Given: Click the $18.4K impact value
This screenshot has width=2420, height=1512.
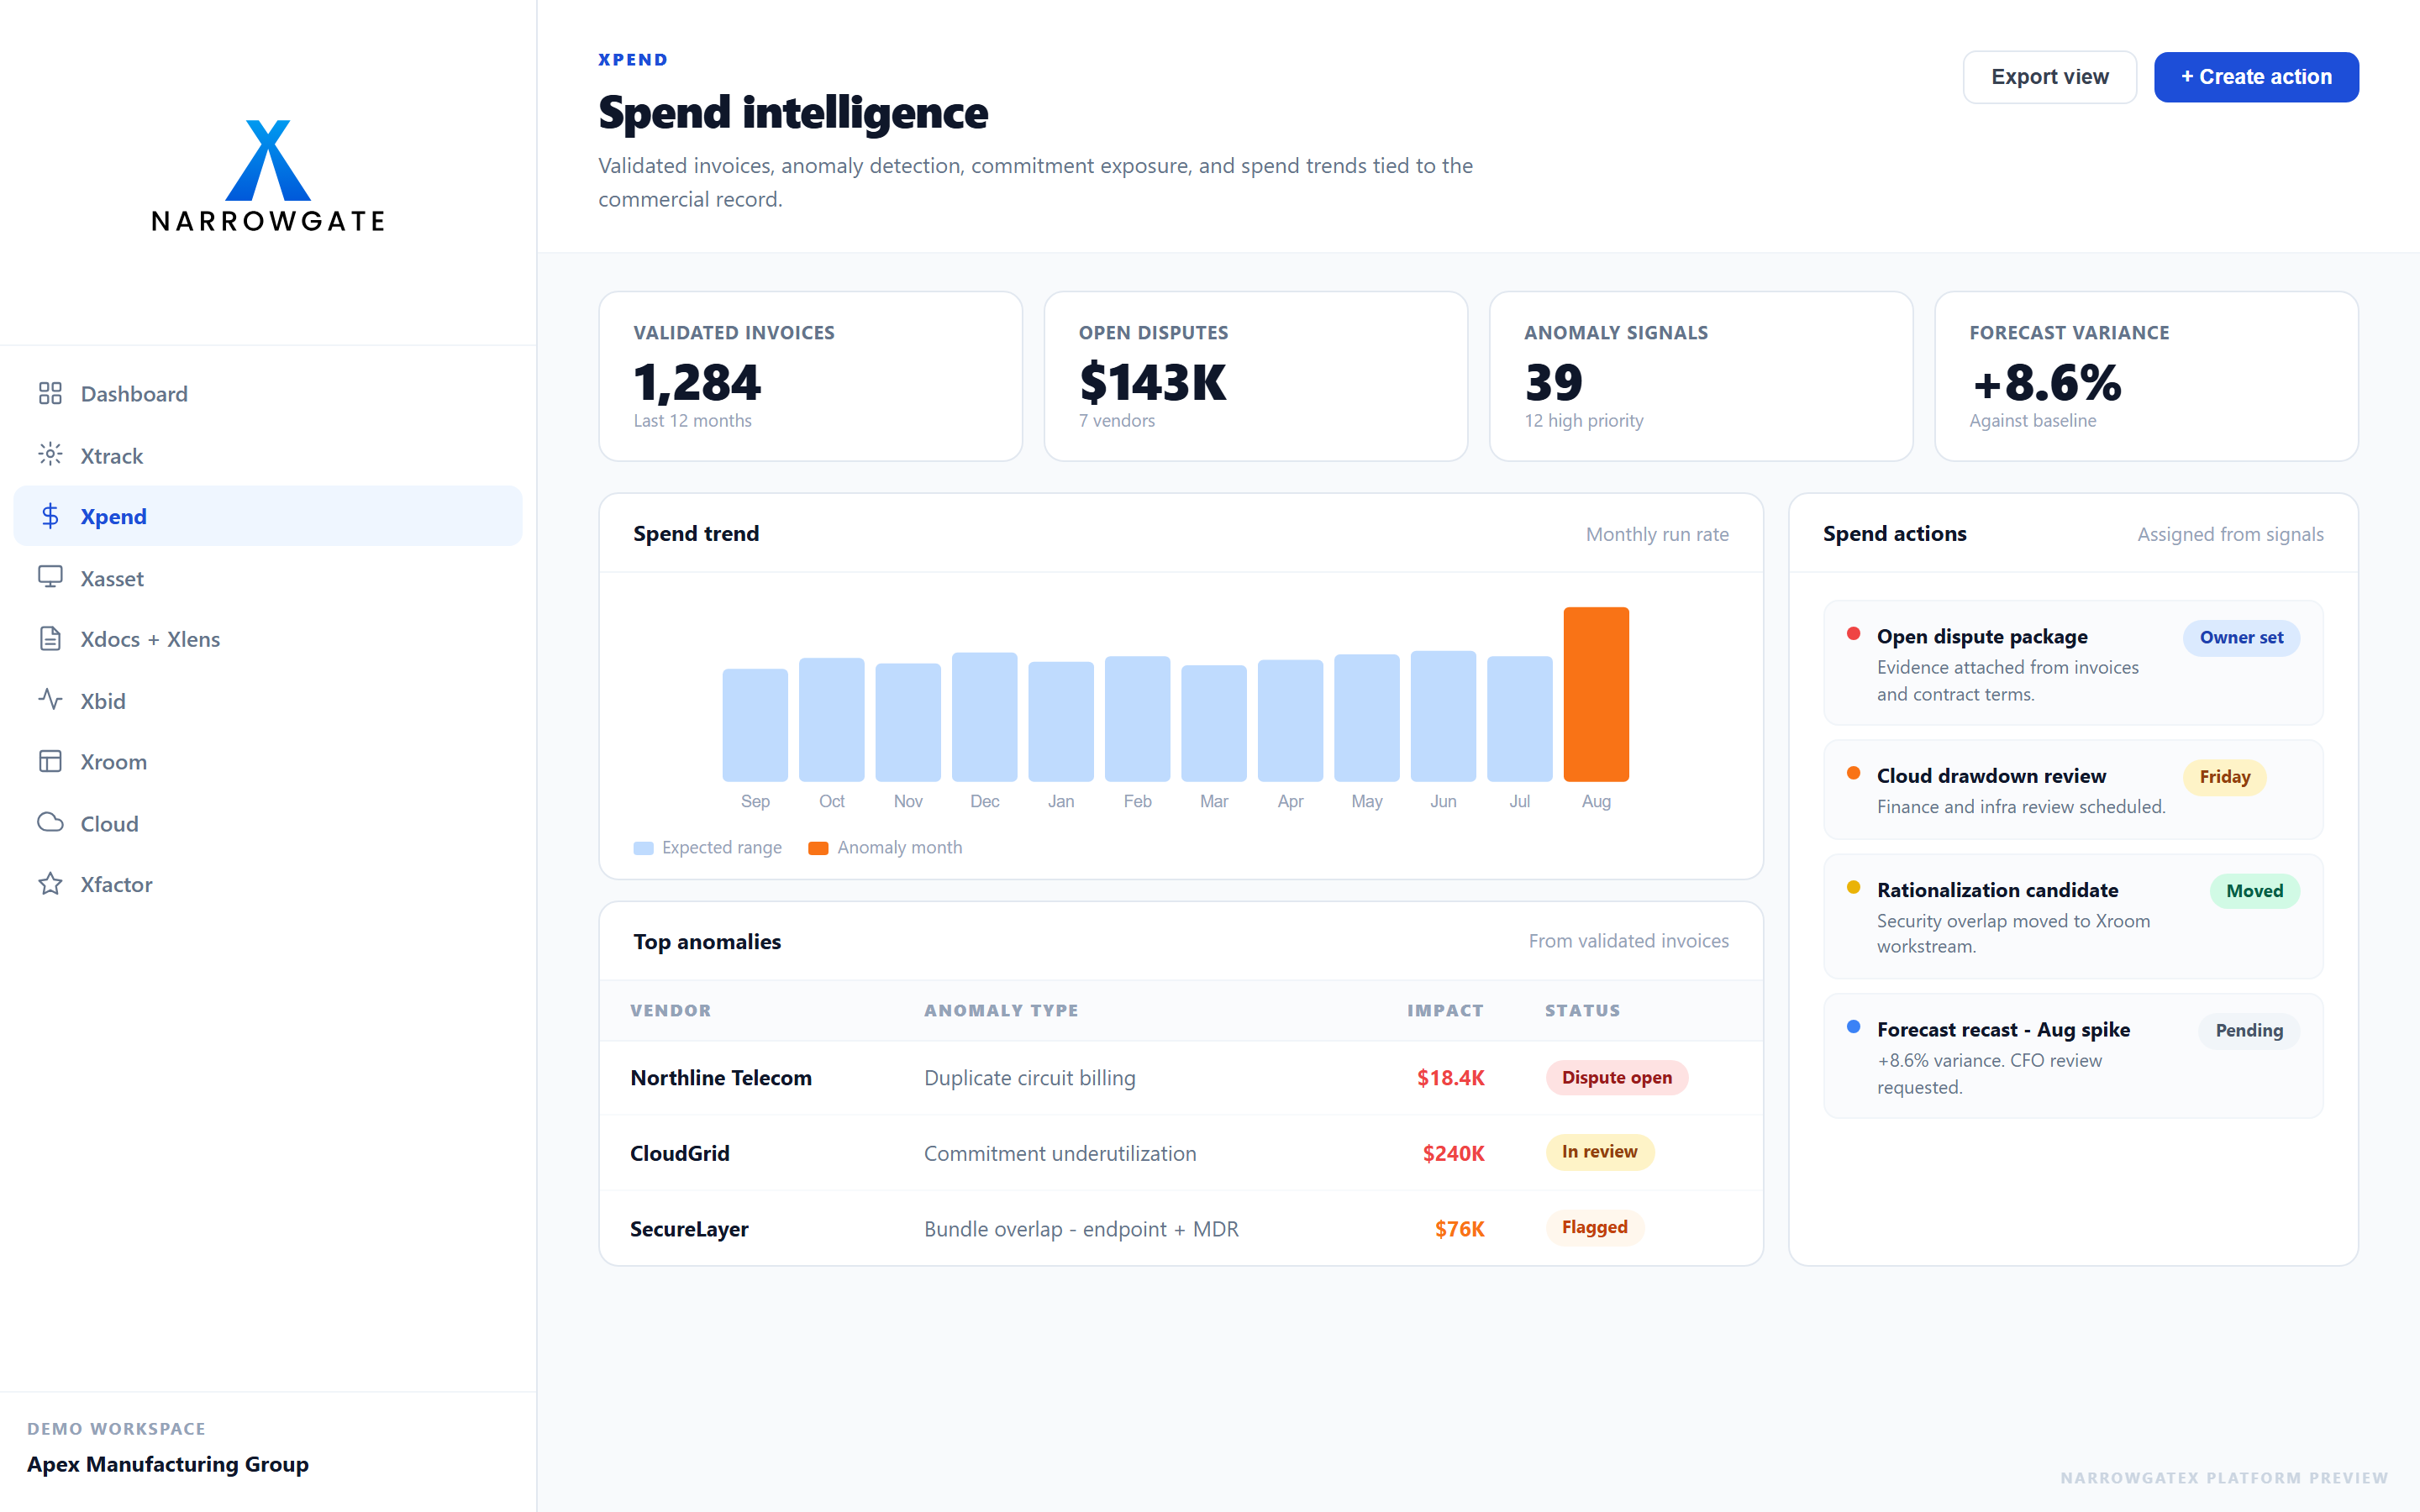Looking at the screenshot, I should pyautogui.click(x=1450, y=1078).
